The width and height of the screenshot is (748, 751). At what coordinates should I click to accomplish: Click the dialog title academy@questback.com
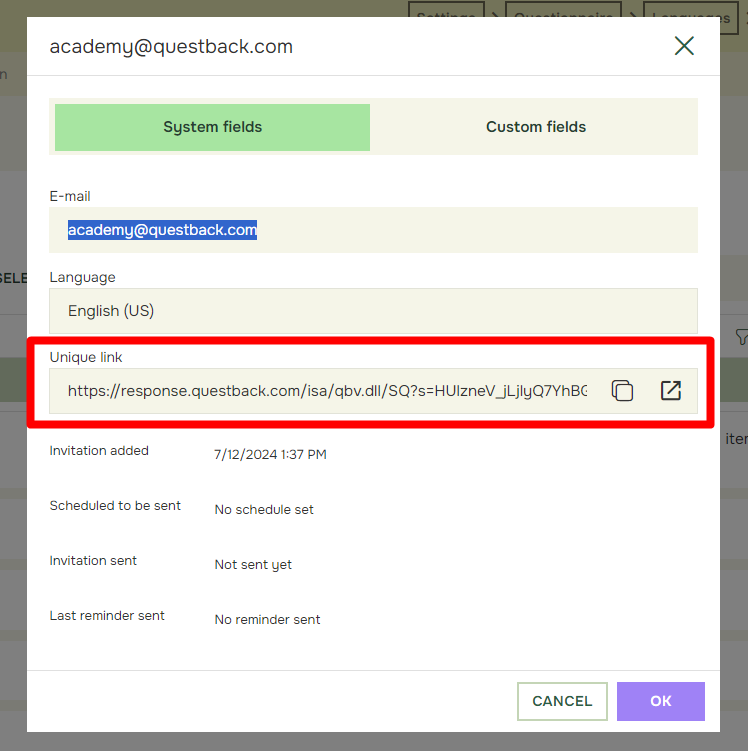pos(171,46)
